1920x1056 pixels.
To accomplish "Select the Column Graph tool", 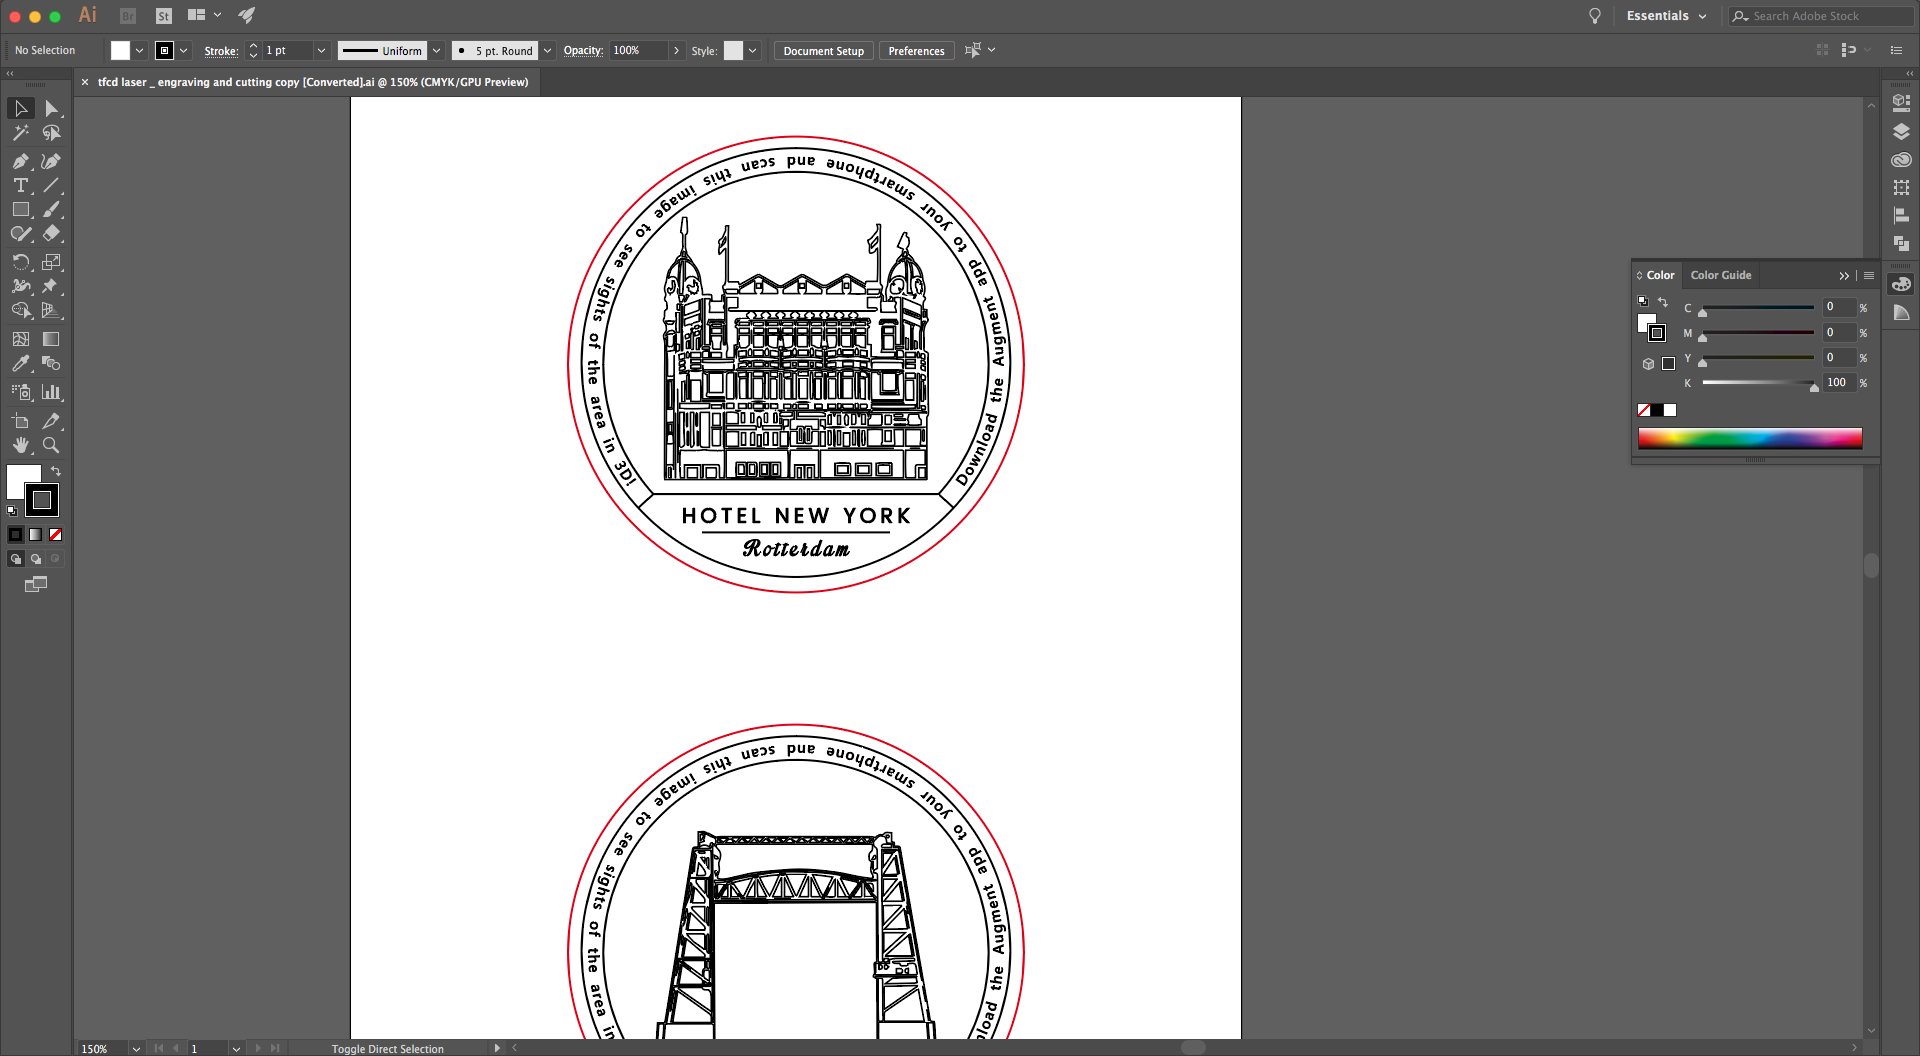I will pos(52,392).
